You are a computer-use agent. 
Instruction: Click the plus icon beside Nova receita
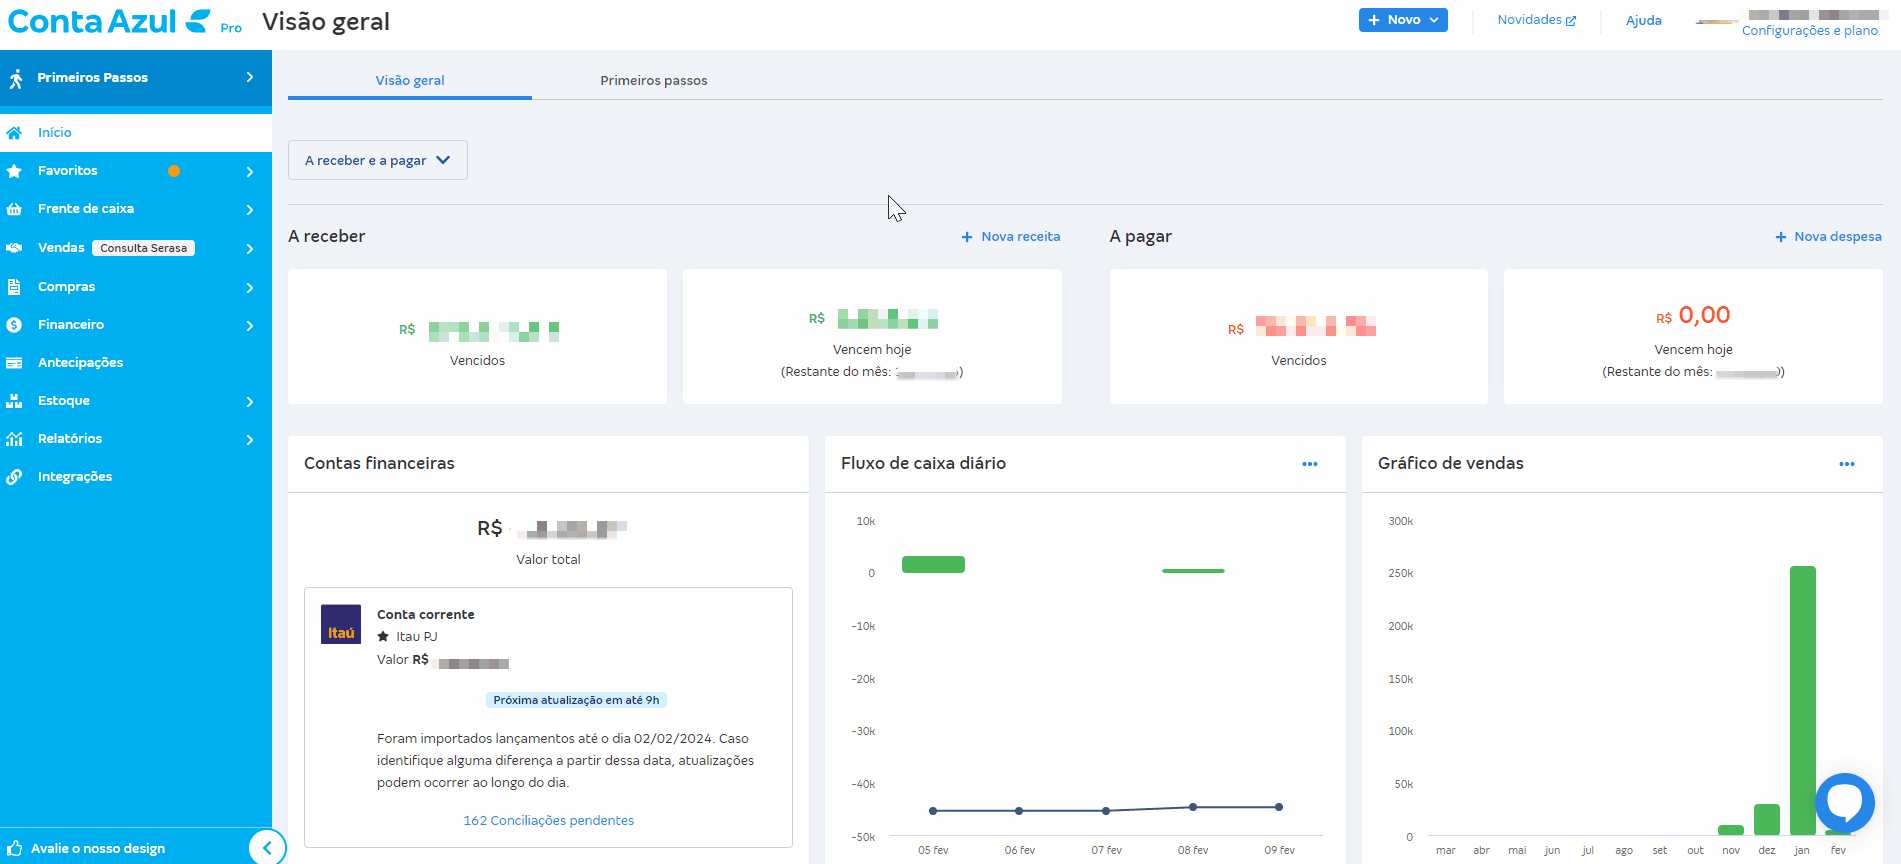[967, 237]
